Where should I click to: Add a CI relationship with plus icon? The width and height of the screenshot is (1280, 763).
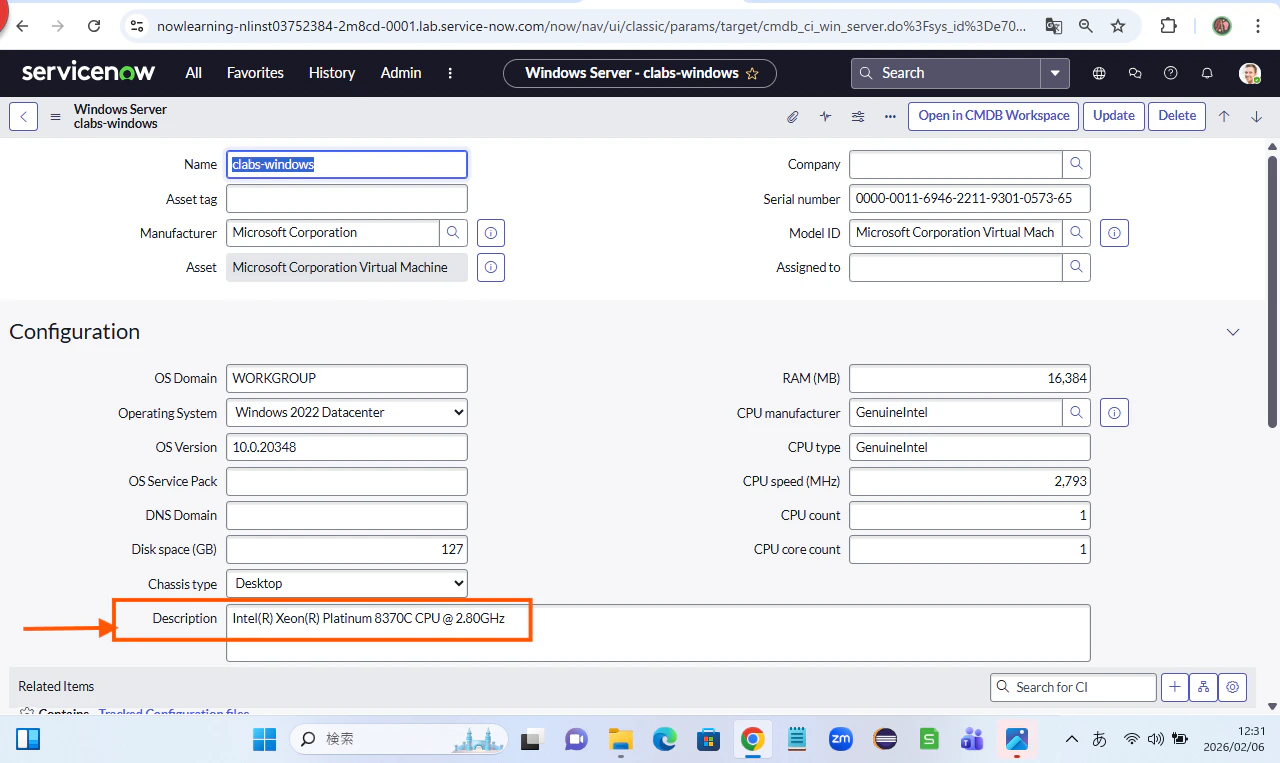pos(1175,687)
